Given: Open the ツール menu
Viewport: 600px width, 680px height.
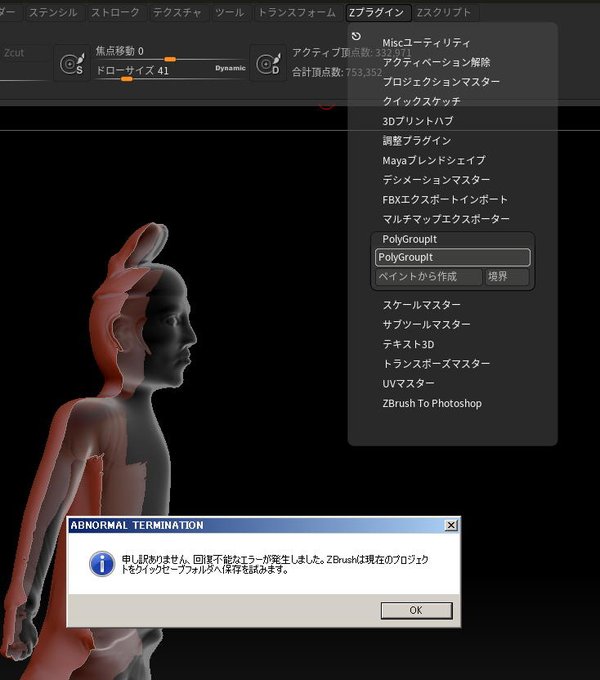Looking at the screenshot, I should pos(230,13).
